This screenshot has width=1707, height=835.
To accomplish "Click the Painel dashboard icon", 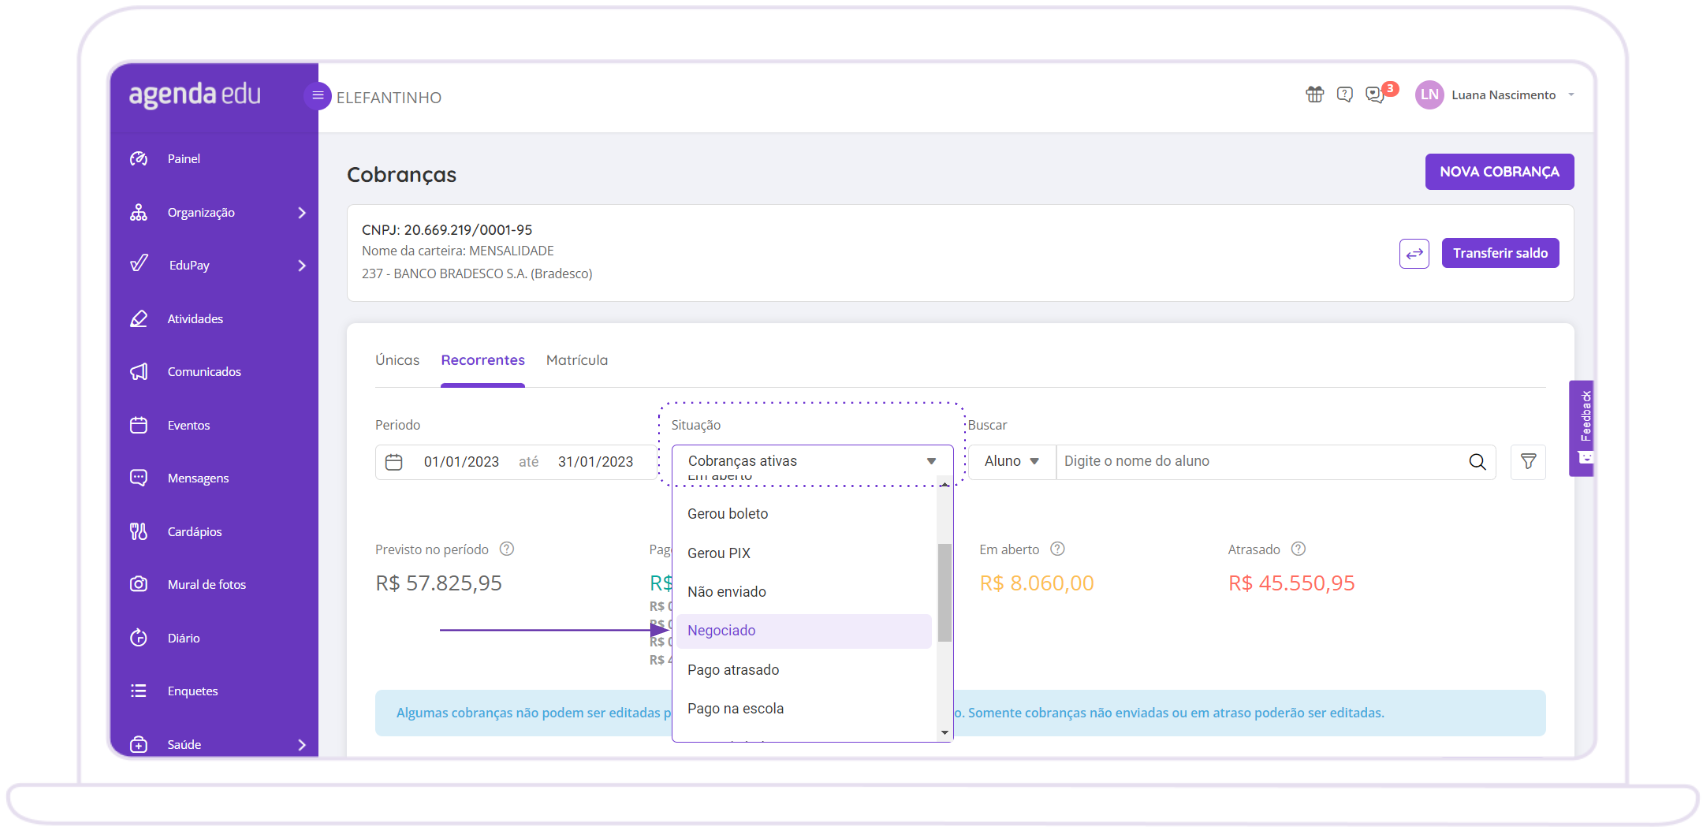I will coord(139,159).
